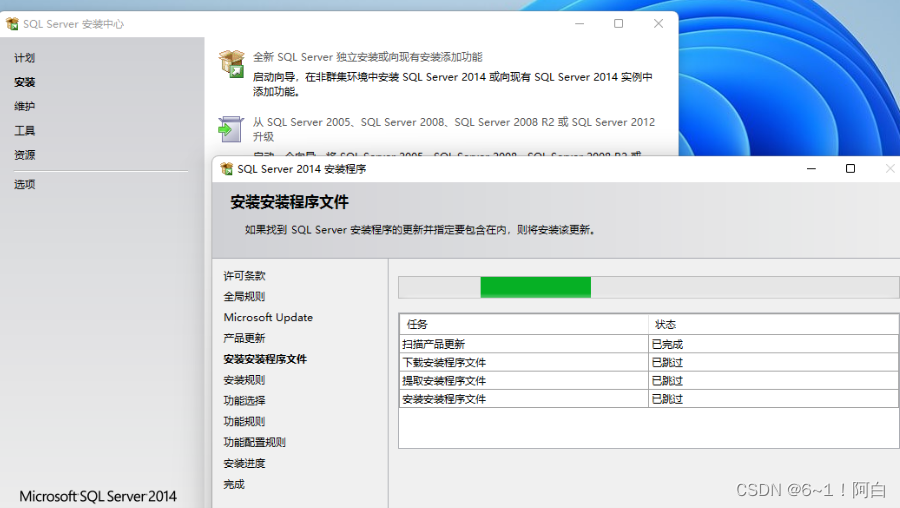Click the upgrade from SQL Server 2005 icon
This screenshot has width=900, height=508.
pos(231,129)
